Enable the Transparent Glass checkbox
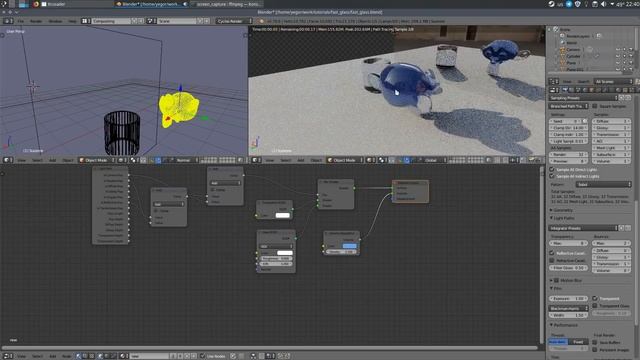640x360 pixels. click(x=595, y=305)
